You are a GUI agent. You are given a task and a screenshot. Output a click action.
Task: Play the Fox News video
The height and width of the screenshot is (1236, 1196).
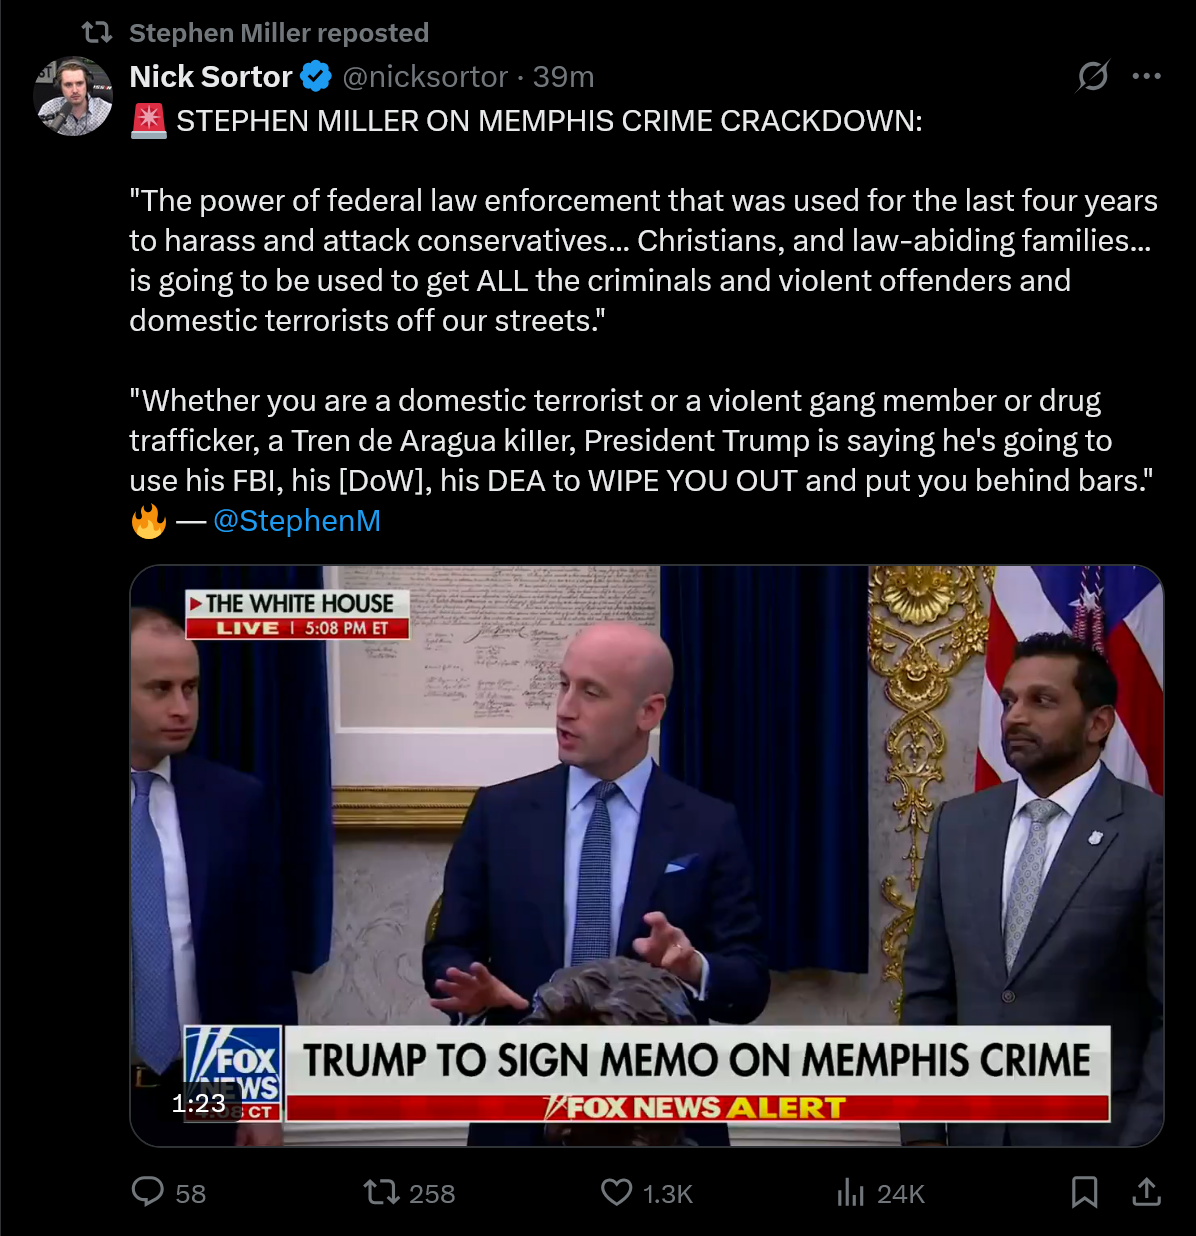coord(646,856)
